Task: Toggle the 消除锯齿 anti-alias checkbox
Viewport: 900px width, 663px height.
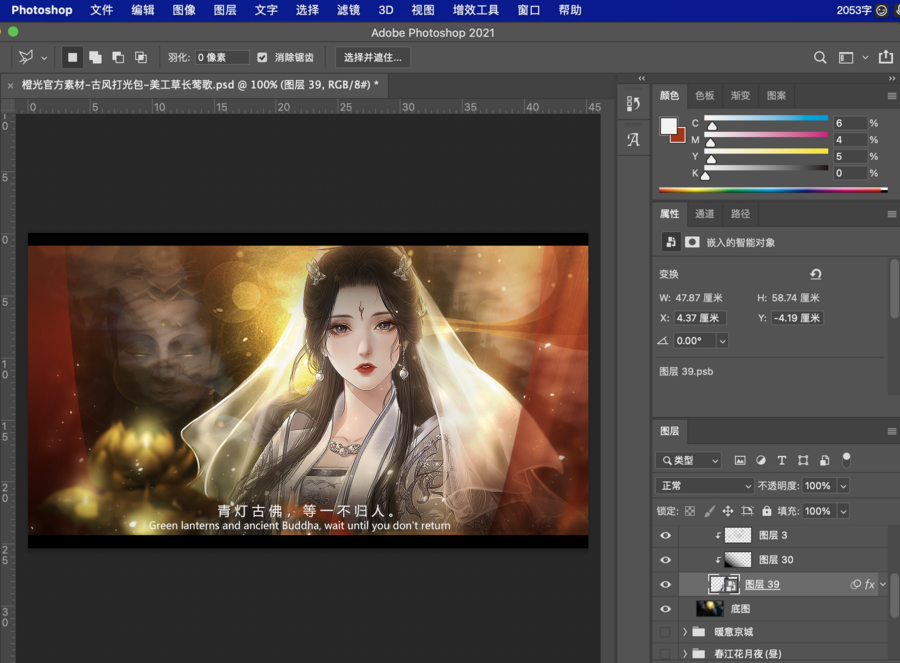Action: (262, 58)
